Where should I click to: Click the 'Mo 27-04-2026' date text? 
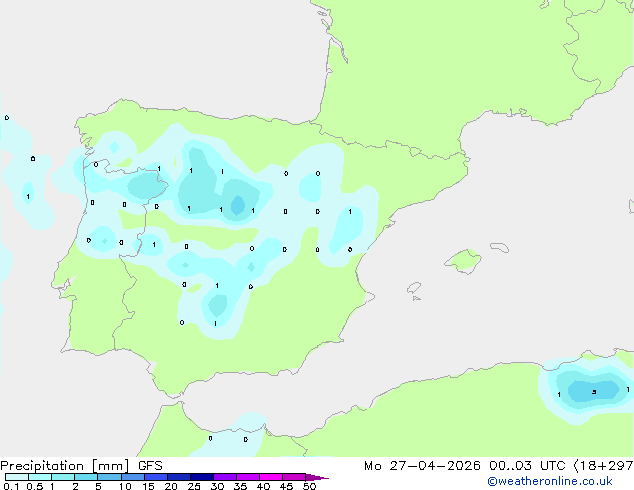[422, 466]
